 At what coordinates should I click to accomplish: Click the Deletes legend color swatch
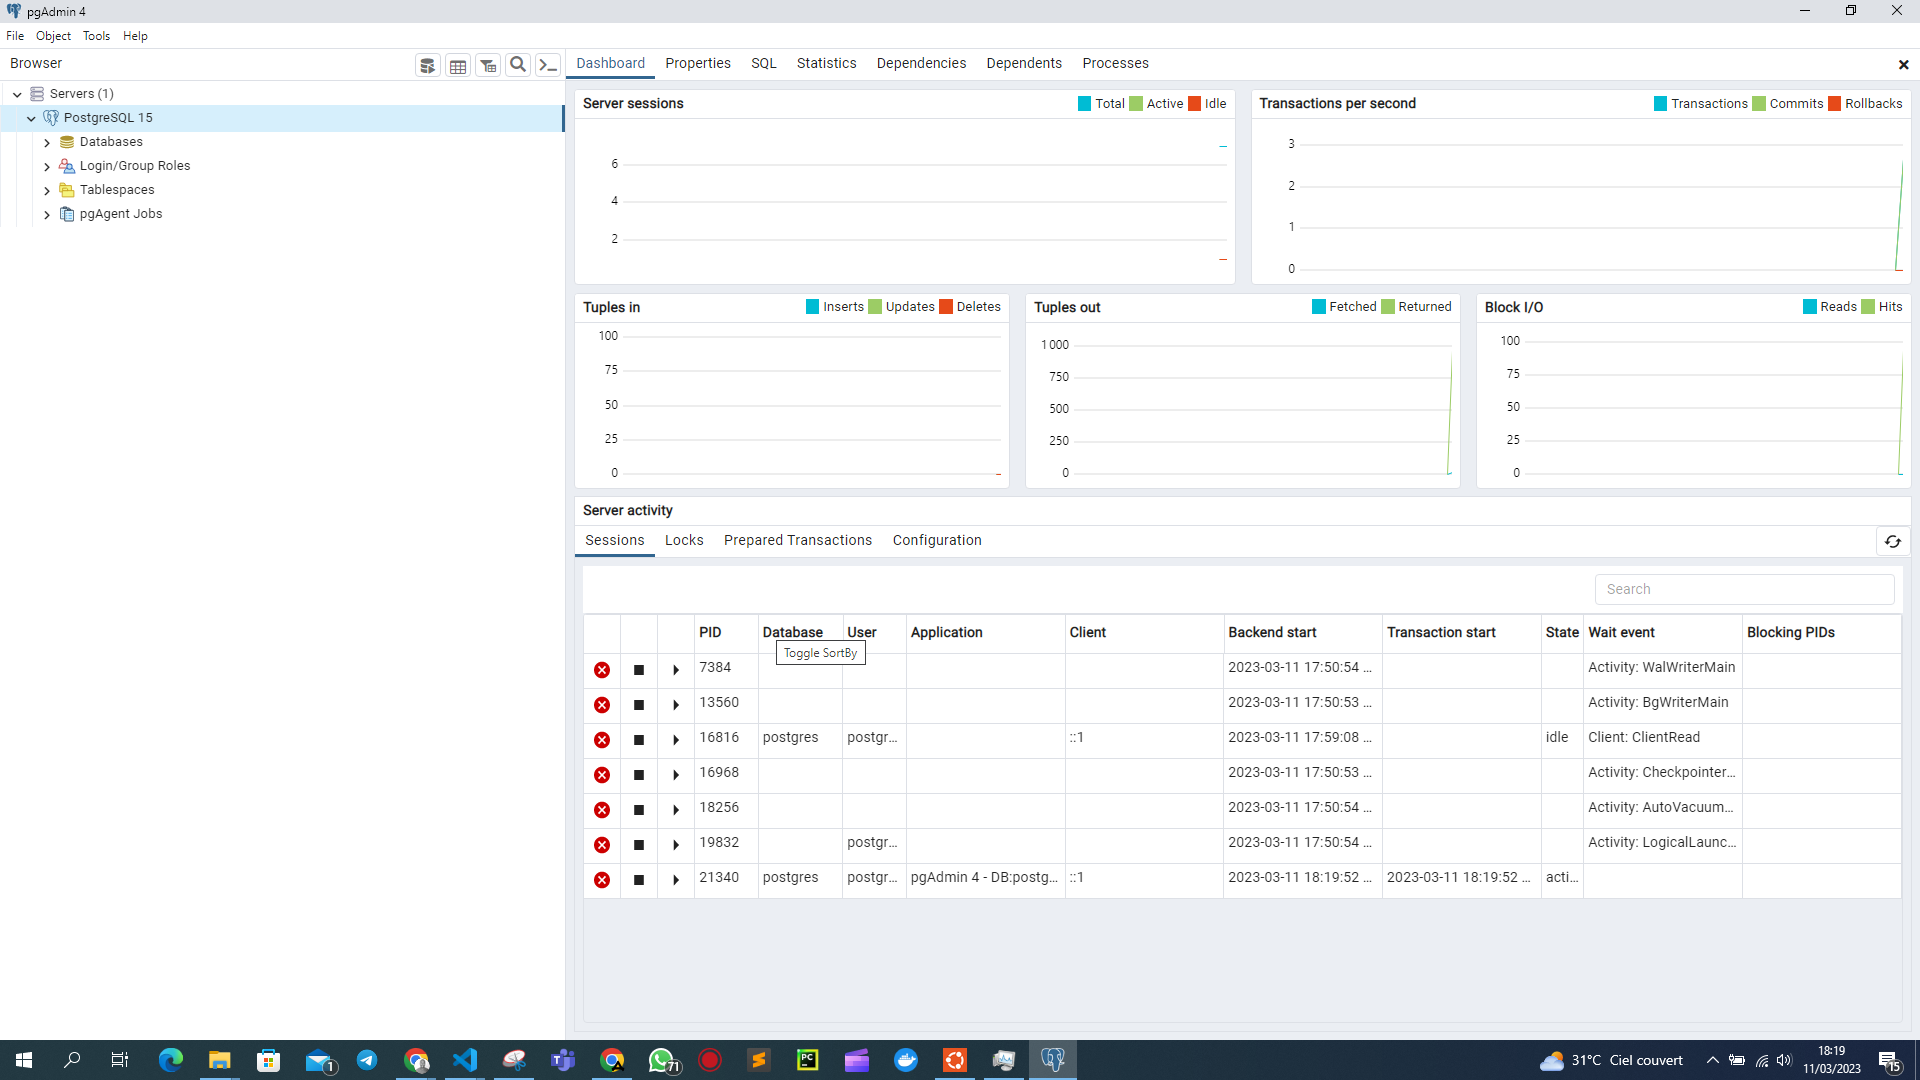point(946,307)
